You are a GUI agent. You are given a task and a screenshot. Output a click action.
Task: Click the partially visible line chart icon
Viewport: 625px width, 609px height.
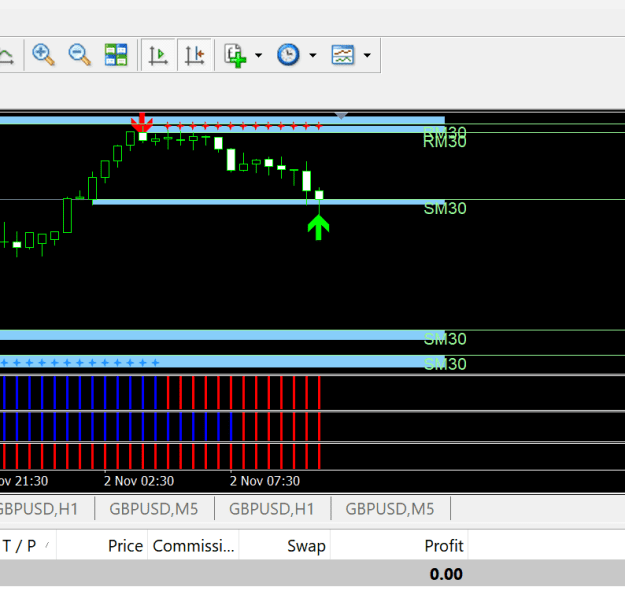(7, 56)
